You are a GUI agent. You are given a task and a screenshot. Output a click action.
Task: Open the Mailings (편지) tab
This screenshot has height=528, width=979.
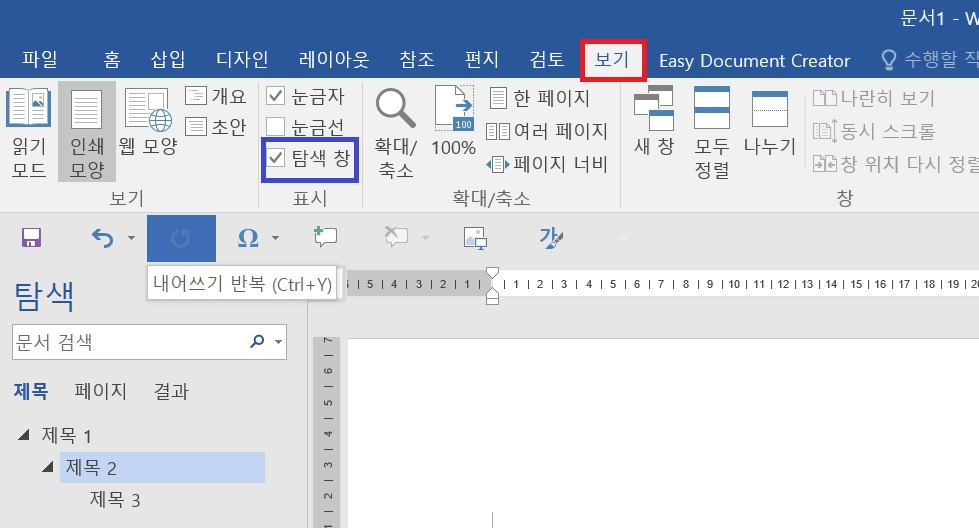click(x=482, y=60)
